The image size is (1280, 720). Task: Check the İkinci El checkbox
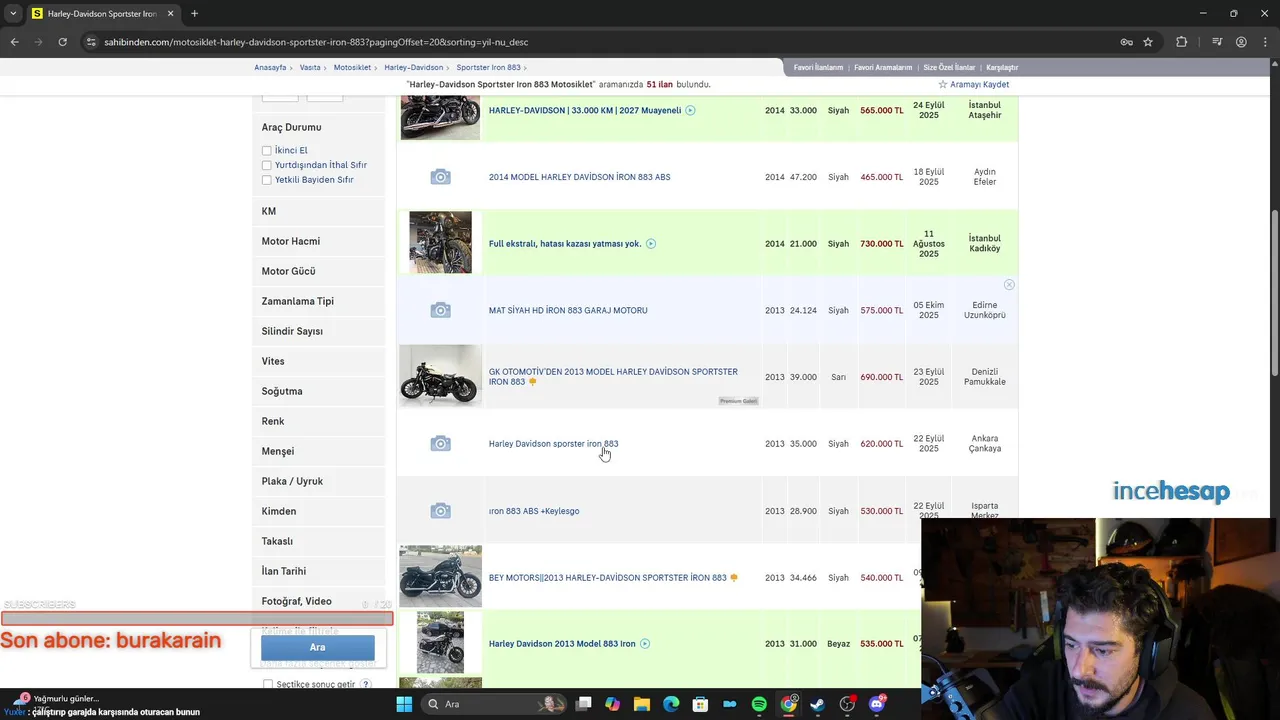(x=267, y=151)
